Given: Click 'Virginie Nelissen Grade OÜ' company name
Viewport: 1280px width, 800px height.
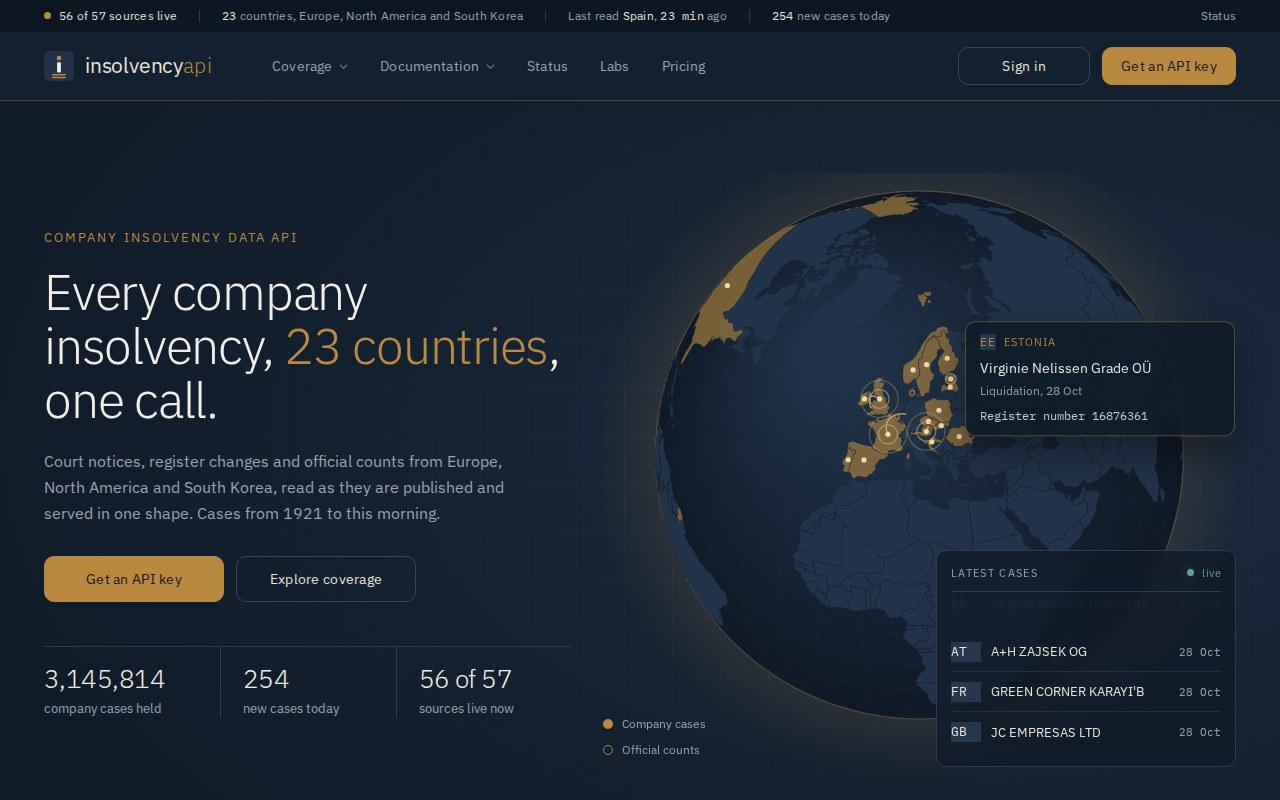Looking at the screenshot, I should pos(1065,368).
